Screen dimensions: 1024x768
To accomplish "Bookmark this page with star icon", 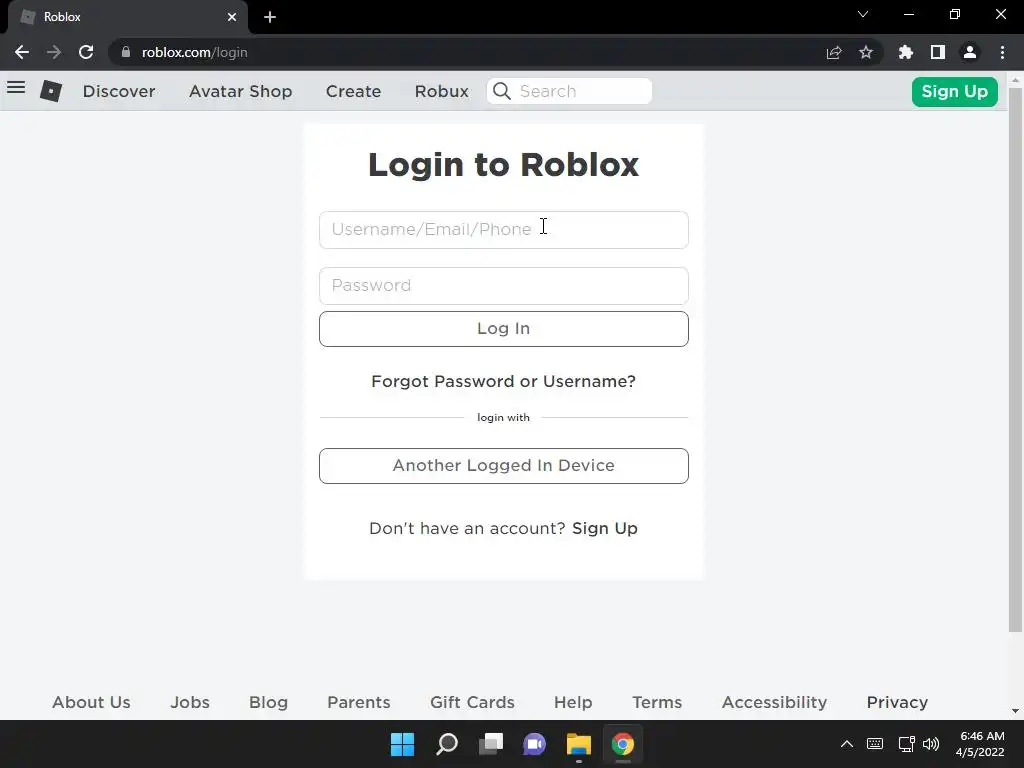I will pos(866,52).
